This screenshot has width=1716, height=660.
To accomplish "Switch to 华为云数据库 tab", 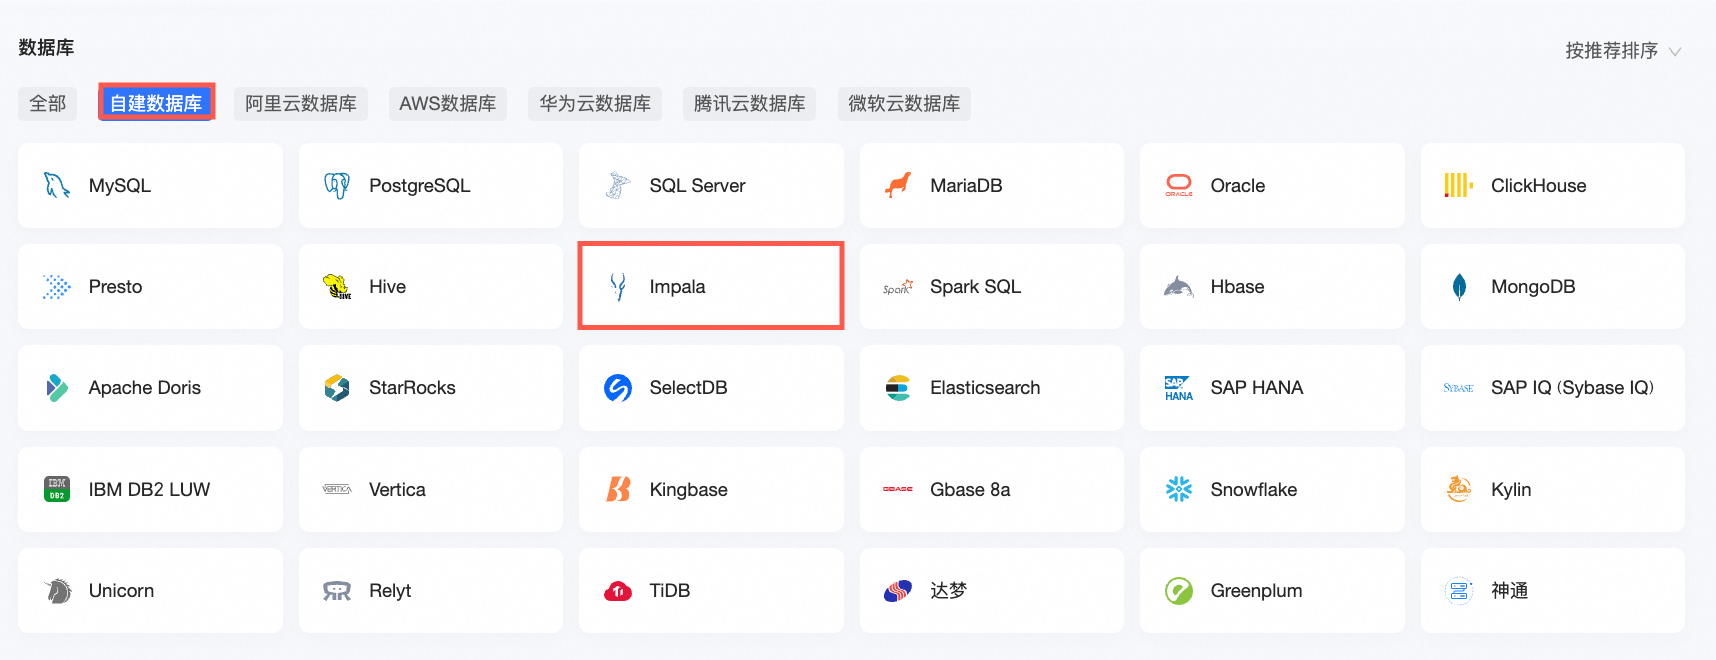I will point(595,103).
